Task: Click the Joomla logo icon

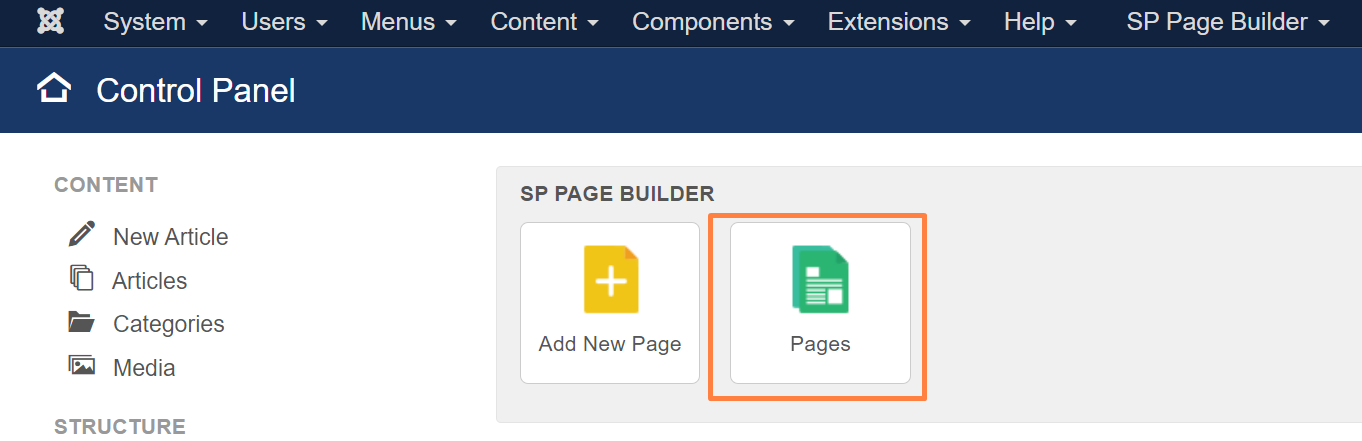Action: [51, 21]
